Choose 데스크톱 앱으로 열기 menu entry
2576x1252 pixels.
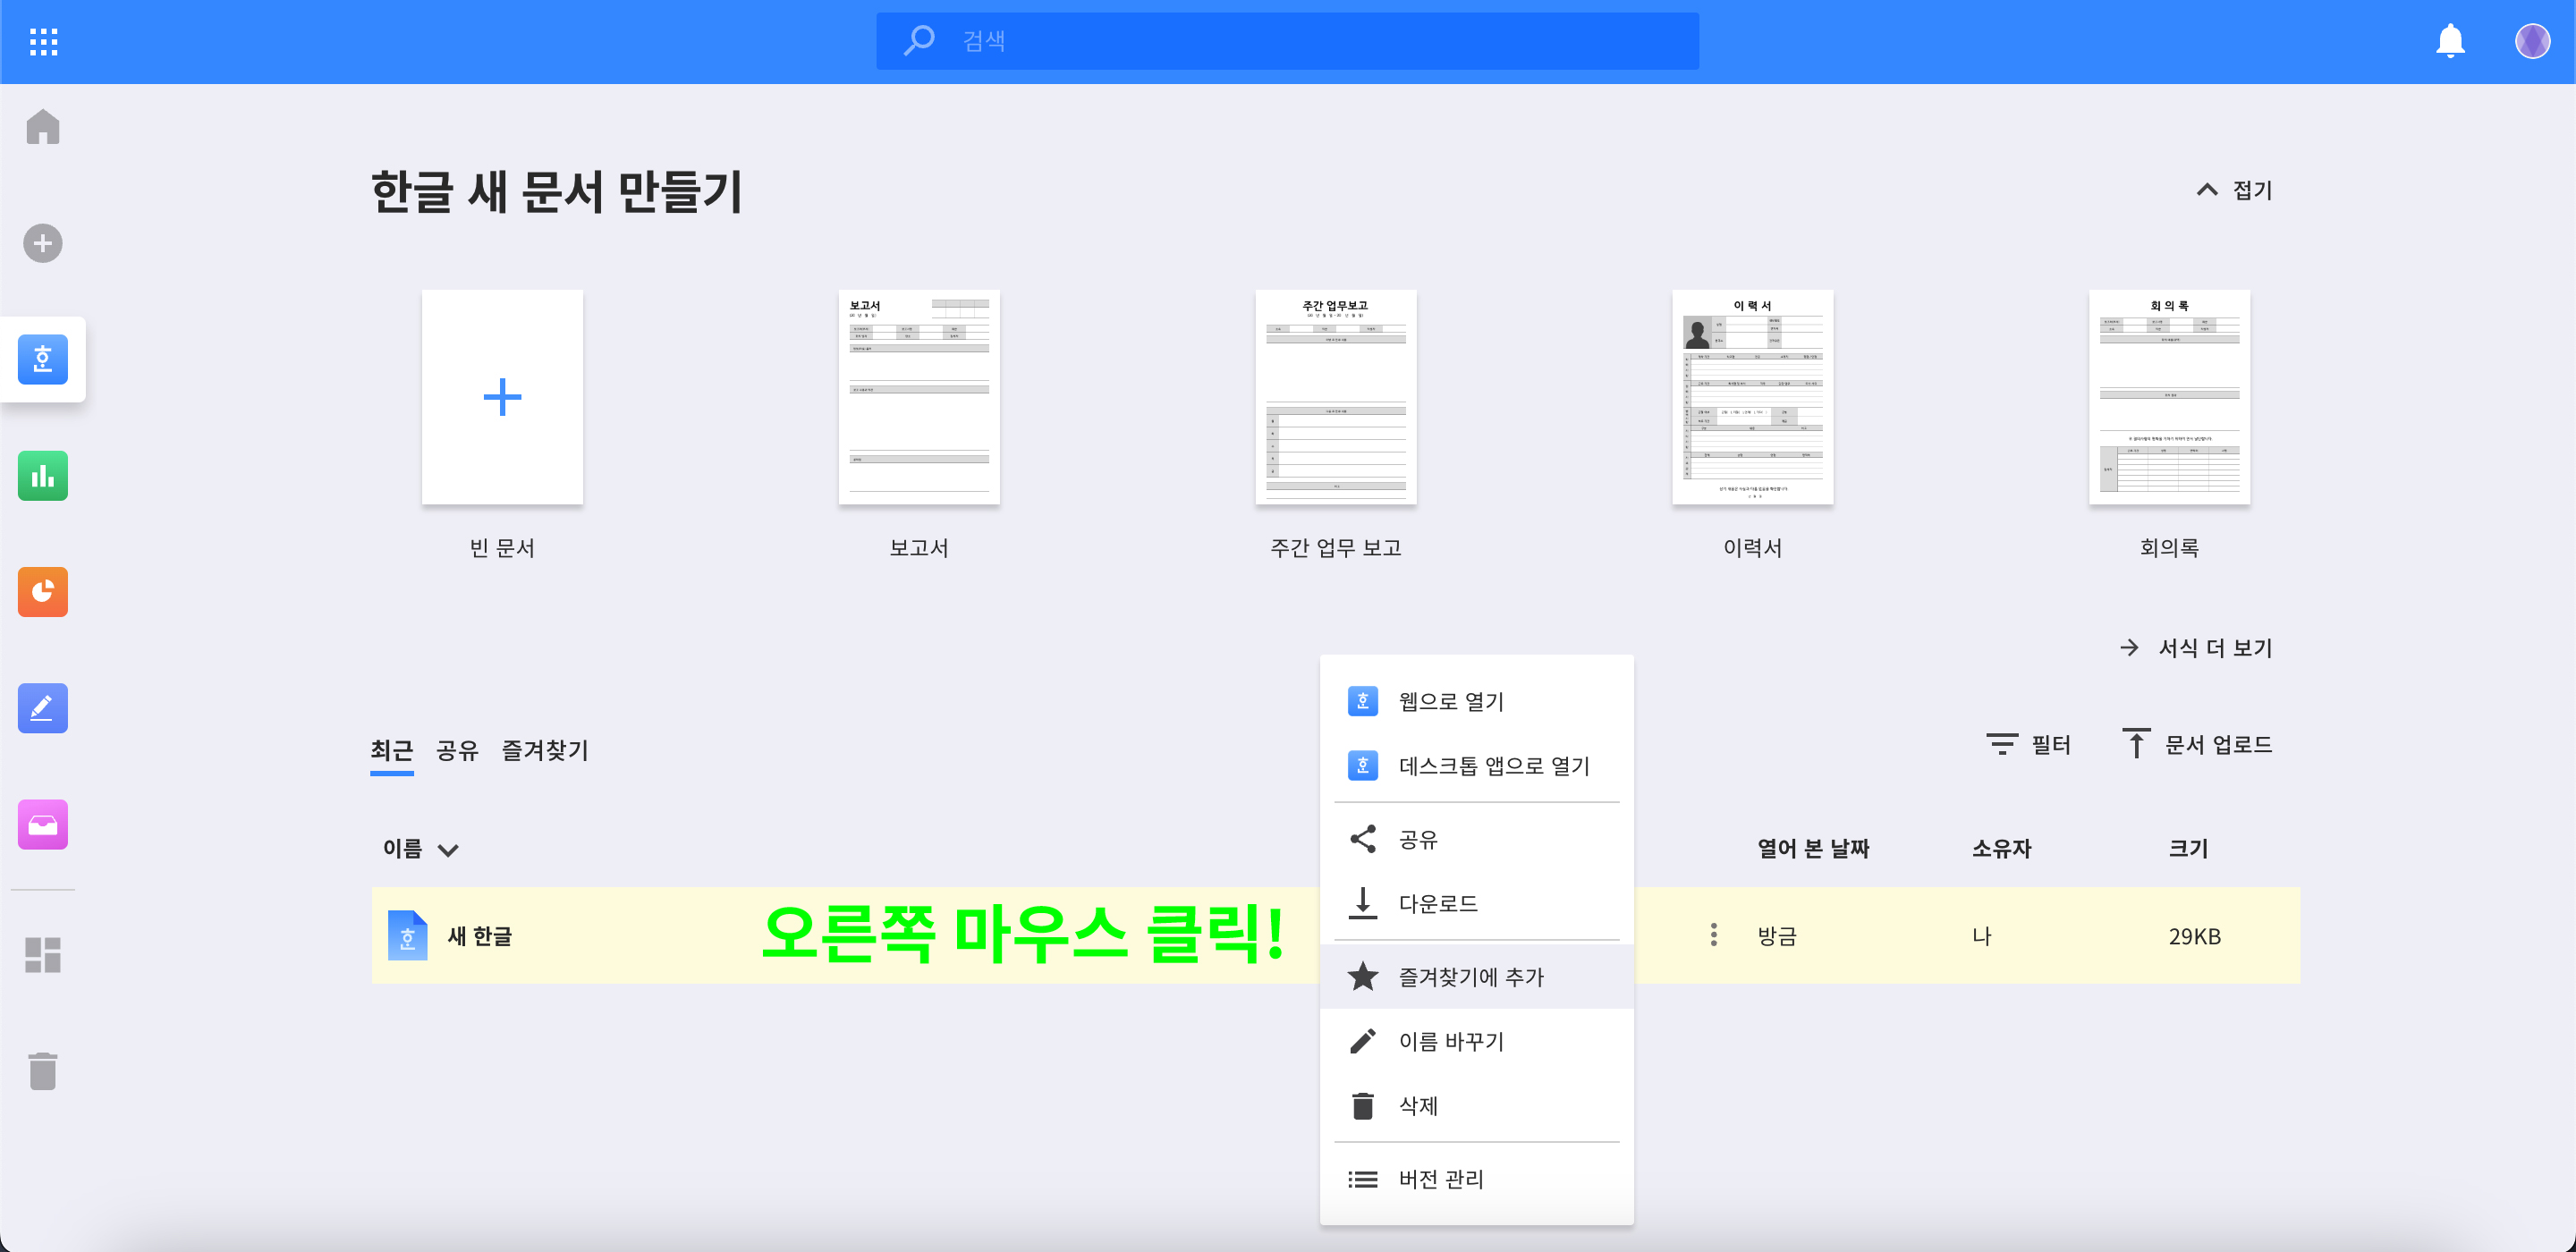click(1476, 765)
